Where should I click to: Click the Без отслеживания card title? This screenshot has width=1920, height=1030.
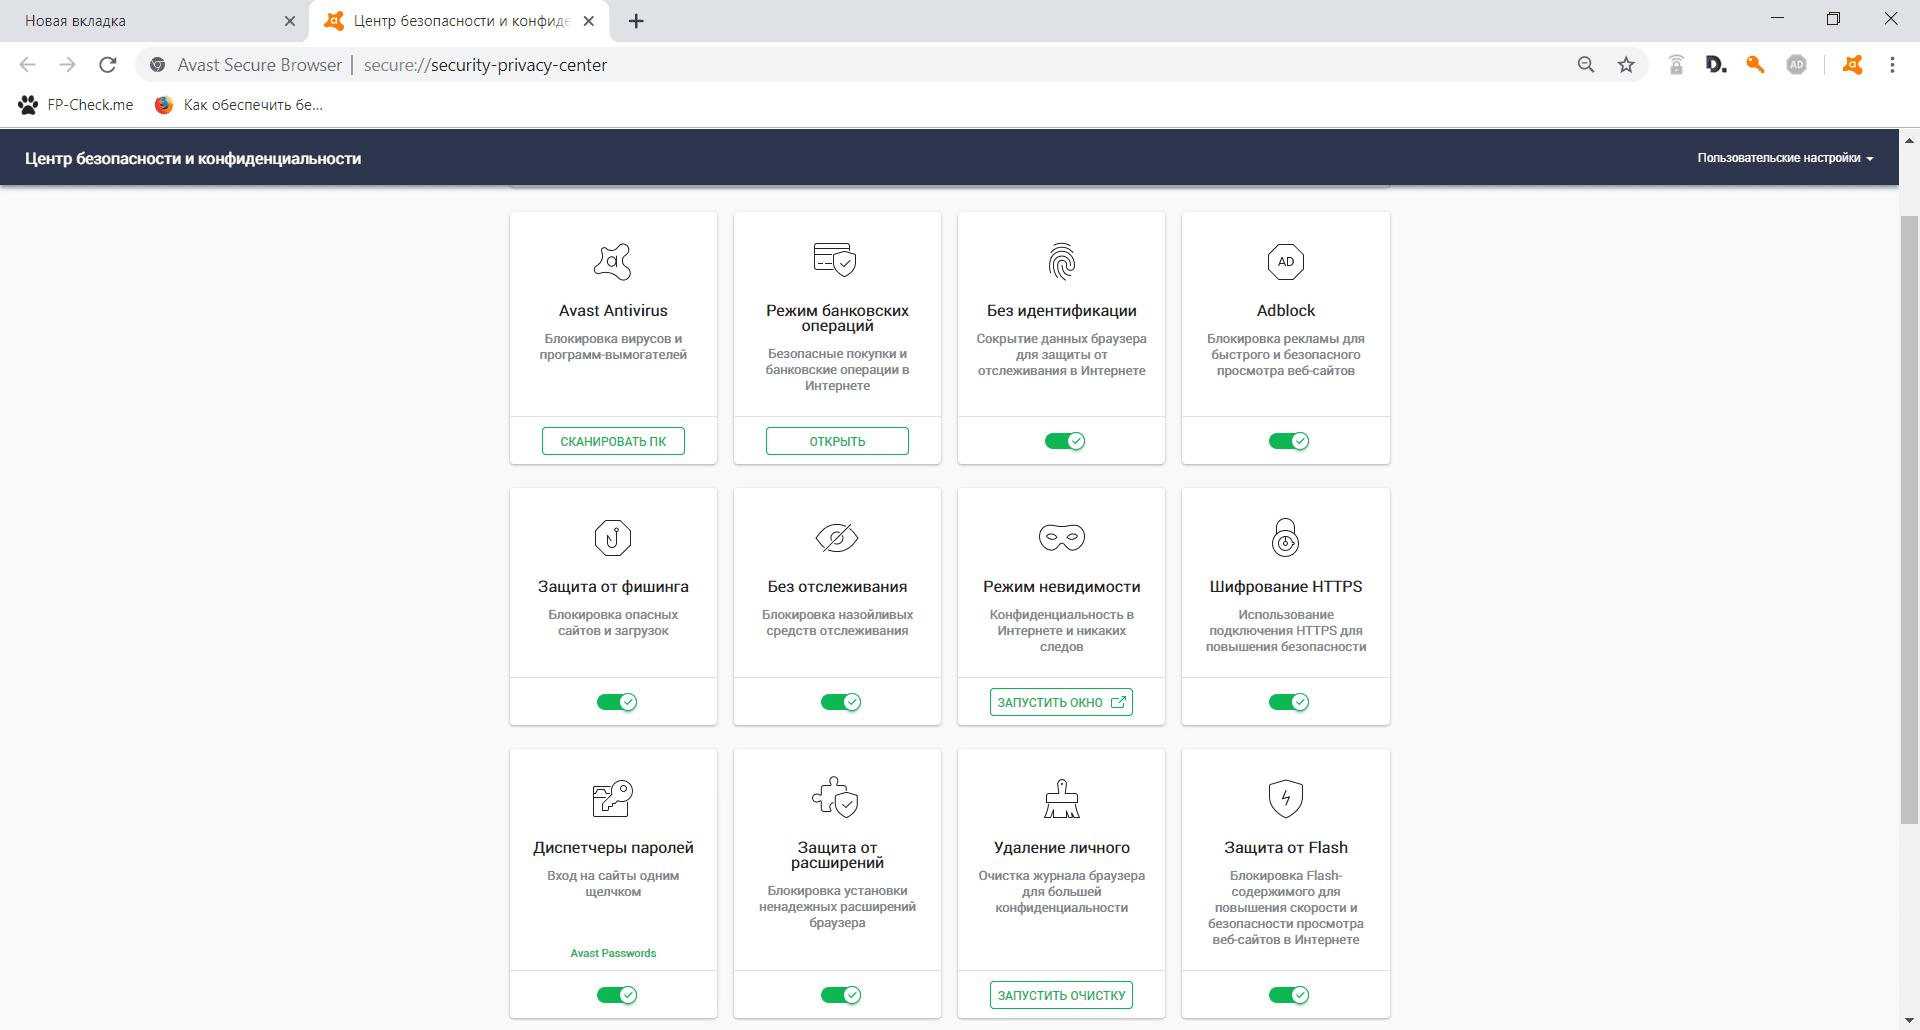(837, 587)
